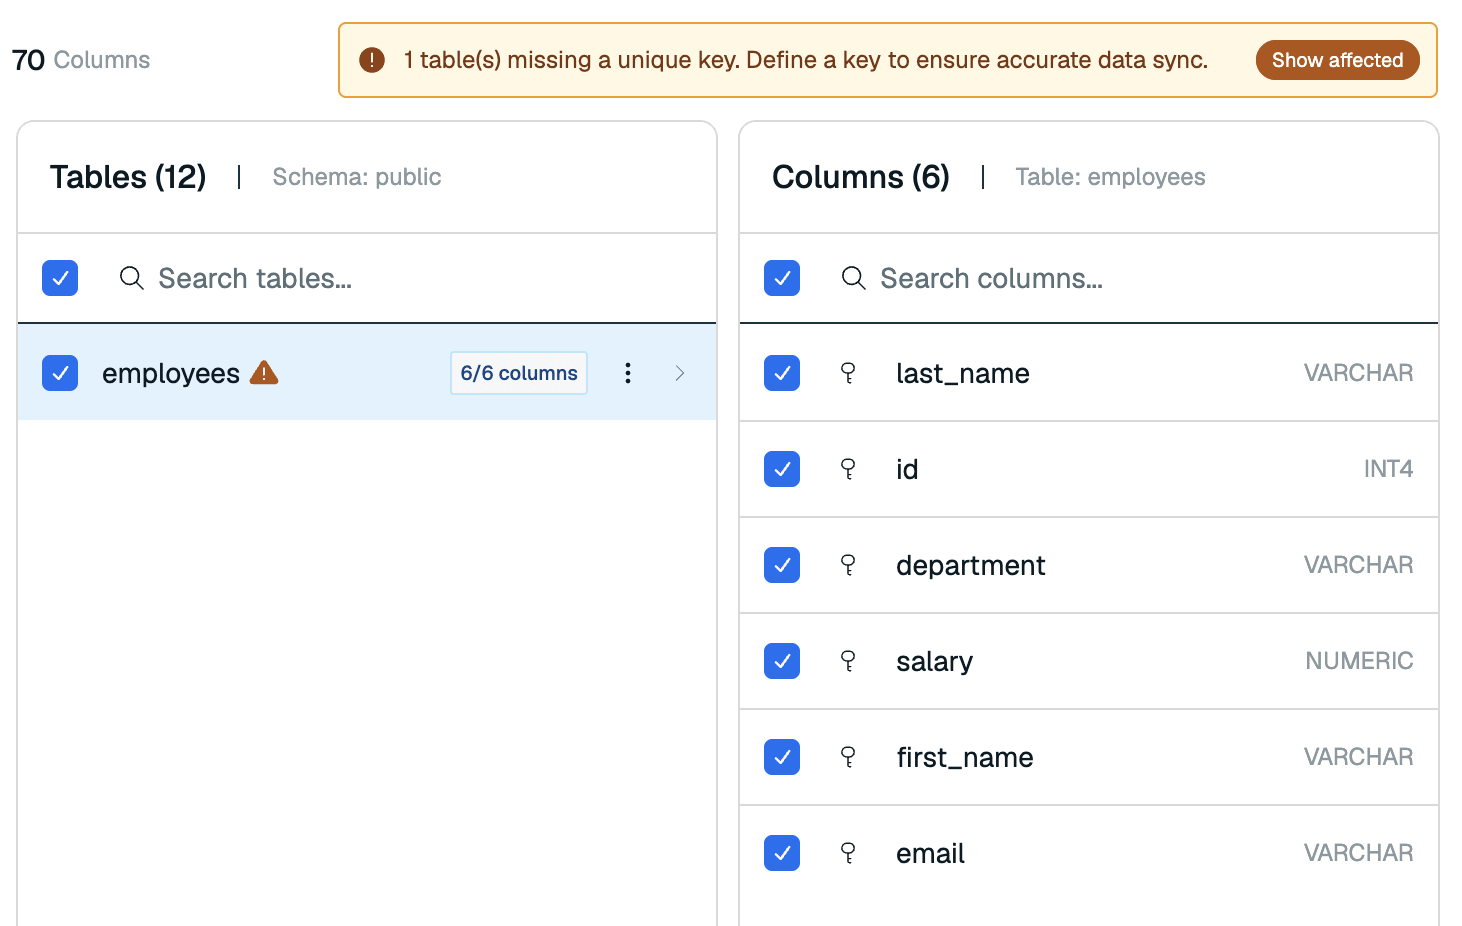Toggle the select-all columns checkbox
Viewport: 1462px width, 926px height.
(x=782, y=278)
